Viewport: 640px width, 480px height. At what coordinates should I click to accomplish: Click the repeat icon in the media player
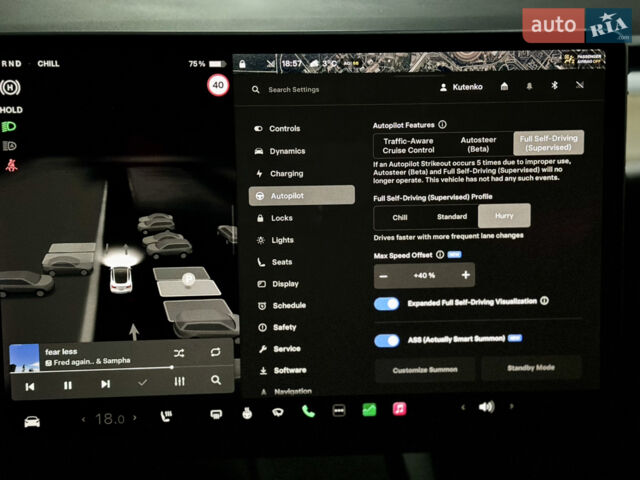[216, 352]
